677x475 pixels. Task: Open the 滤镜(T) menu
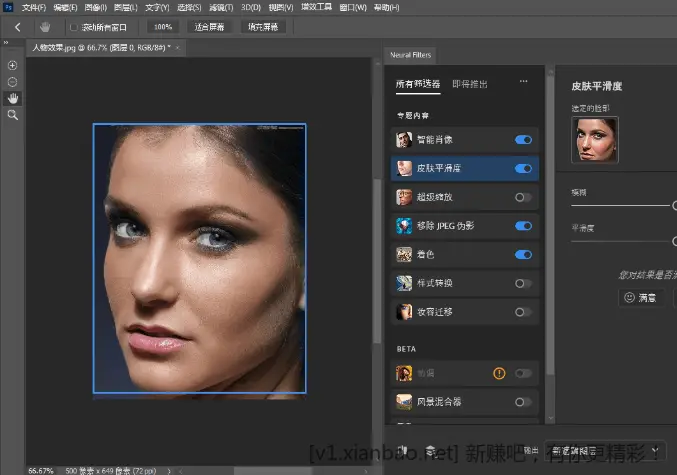point(221,7)
